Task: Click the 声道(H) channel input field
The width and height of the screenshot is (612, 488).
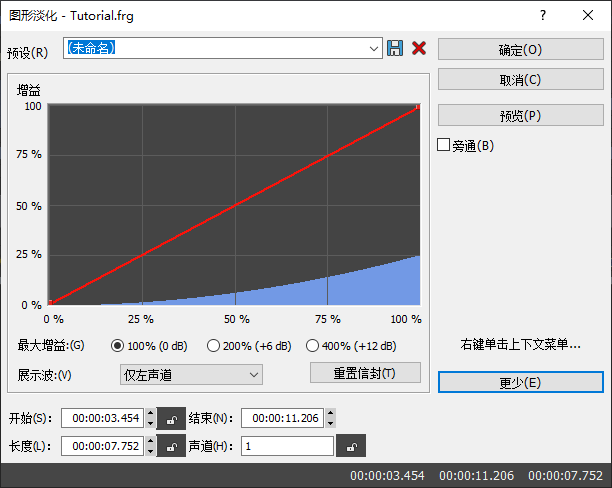Action: click(287, 446)
